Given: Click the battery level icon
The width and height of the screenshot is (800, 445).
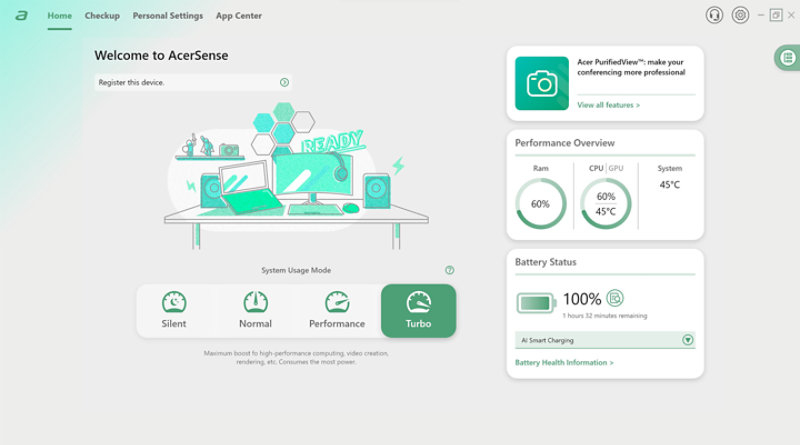Looking at the screenshot, I should 536,303.
